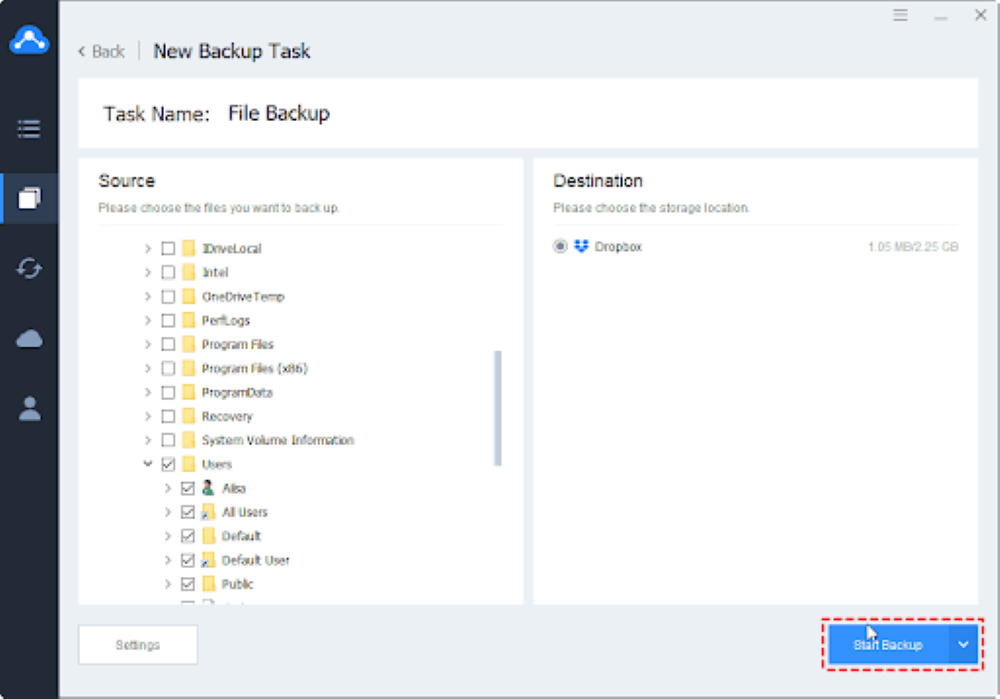The height and width of the screenshot is (699, 1000).
Task: Uncheck the Users folder checkbox
Action: (168, 464)
